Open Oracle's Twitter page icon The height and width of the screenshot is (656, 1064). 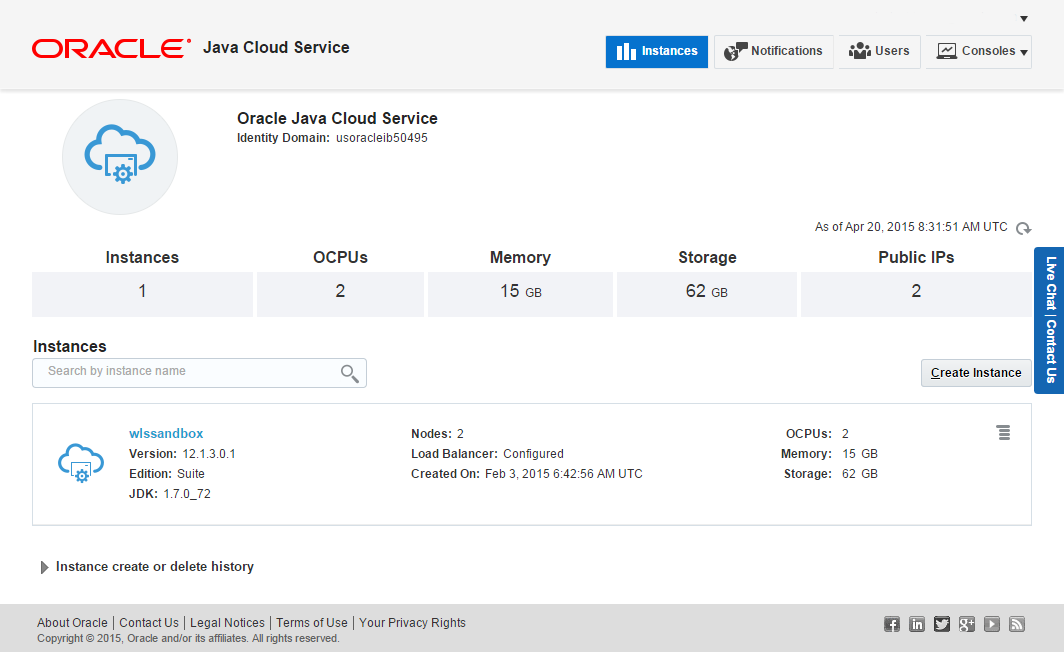click(942, 624)
